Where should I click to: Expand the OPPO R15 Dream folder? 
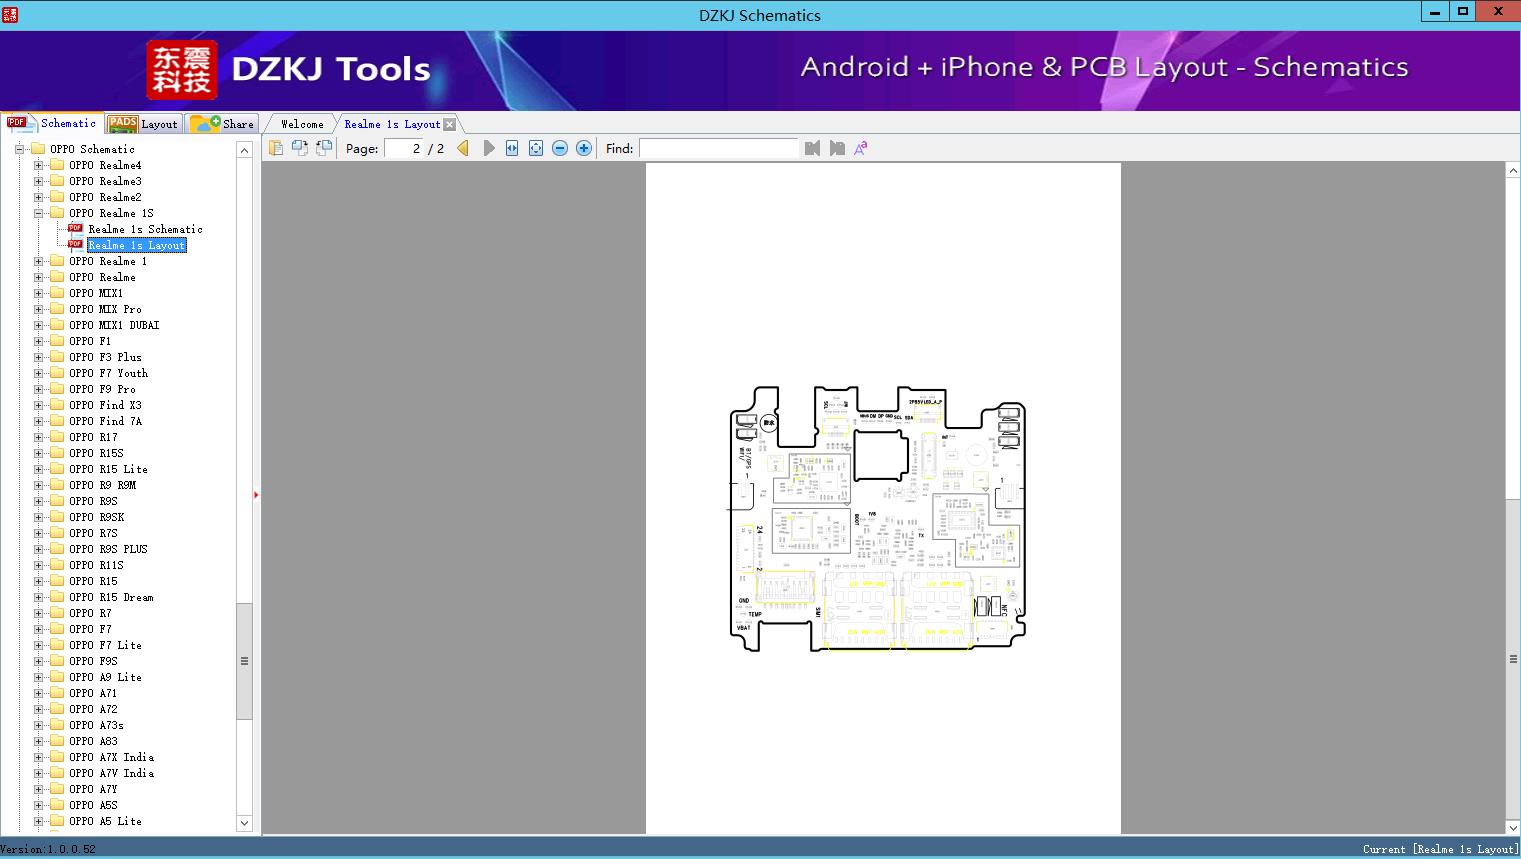tap(38, 597)
